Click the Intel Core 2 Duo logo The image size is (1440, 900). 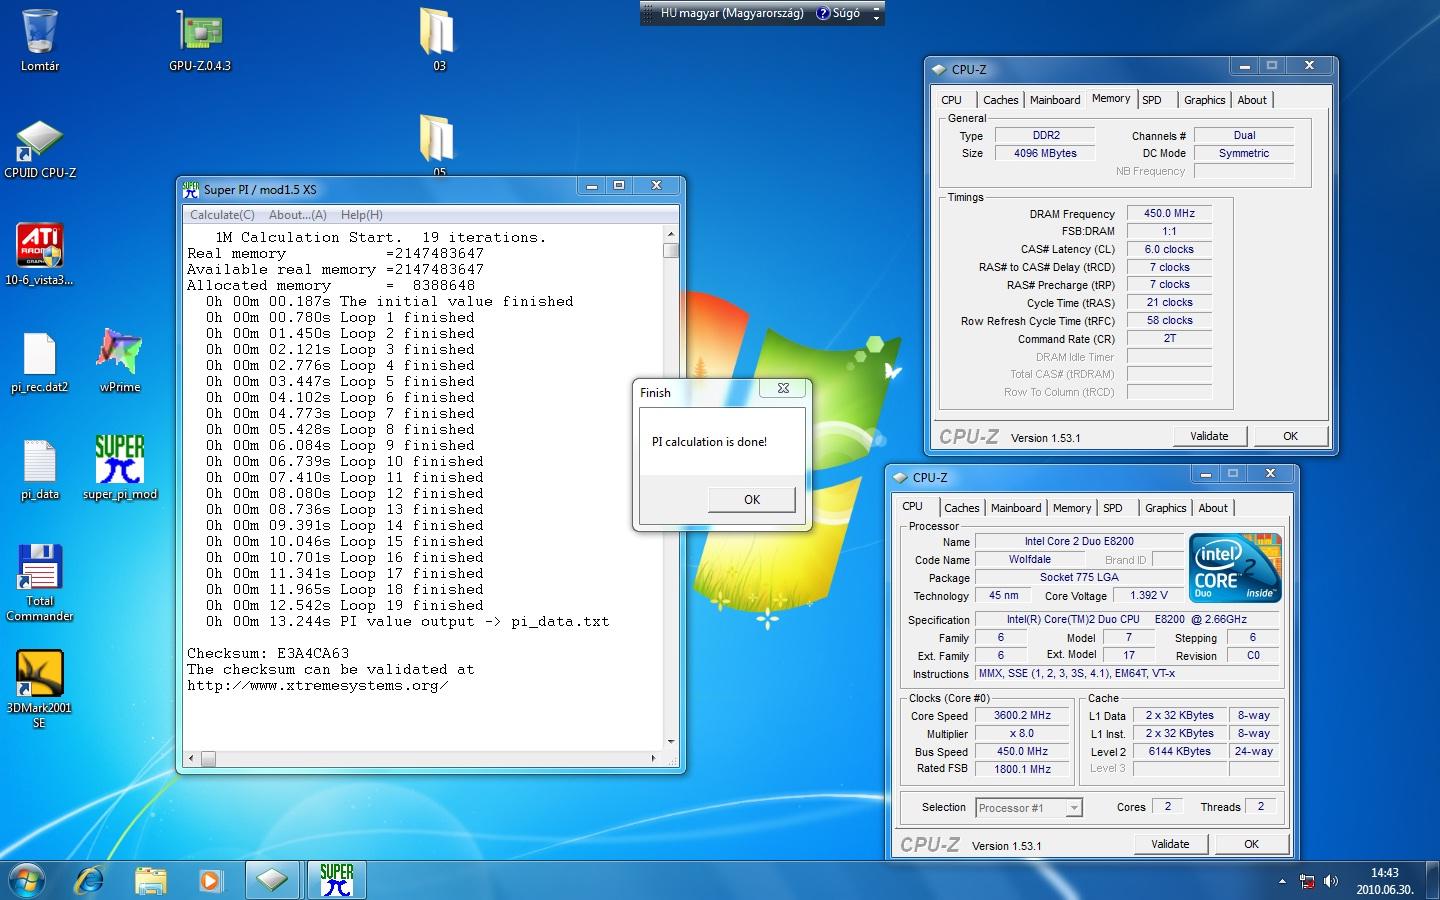1235,567
